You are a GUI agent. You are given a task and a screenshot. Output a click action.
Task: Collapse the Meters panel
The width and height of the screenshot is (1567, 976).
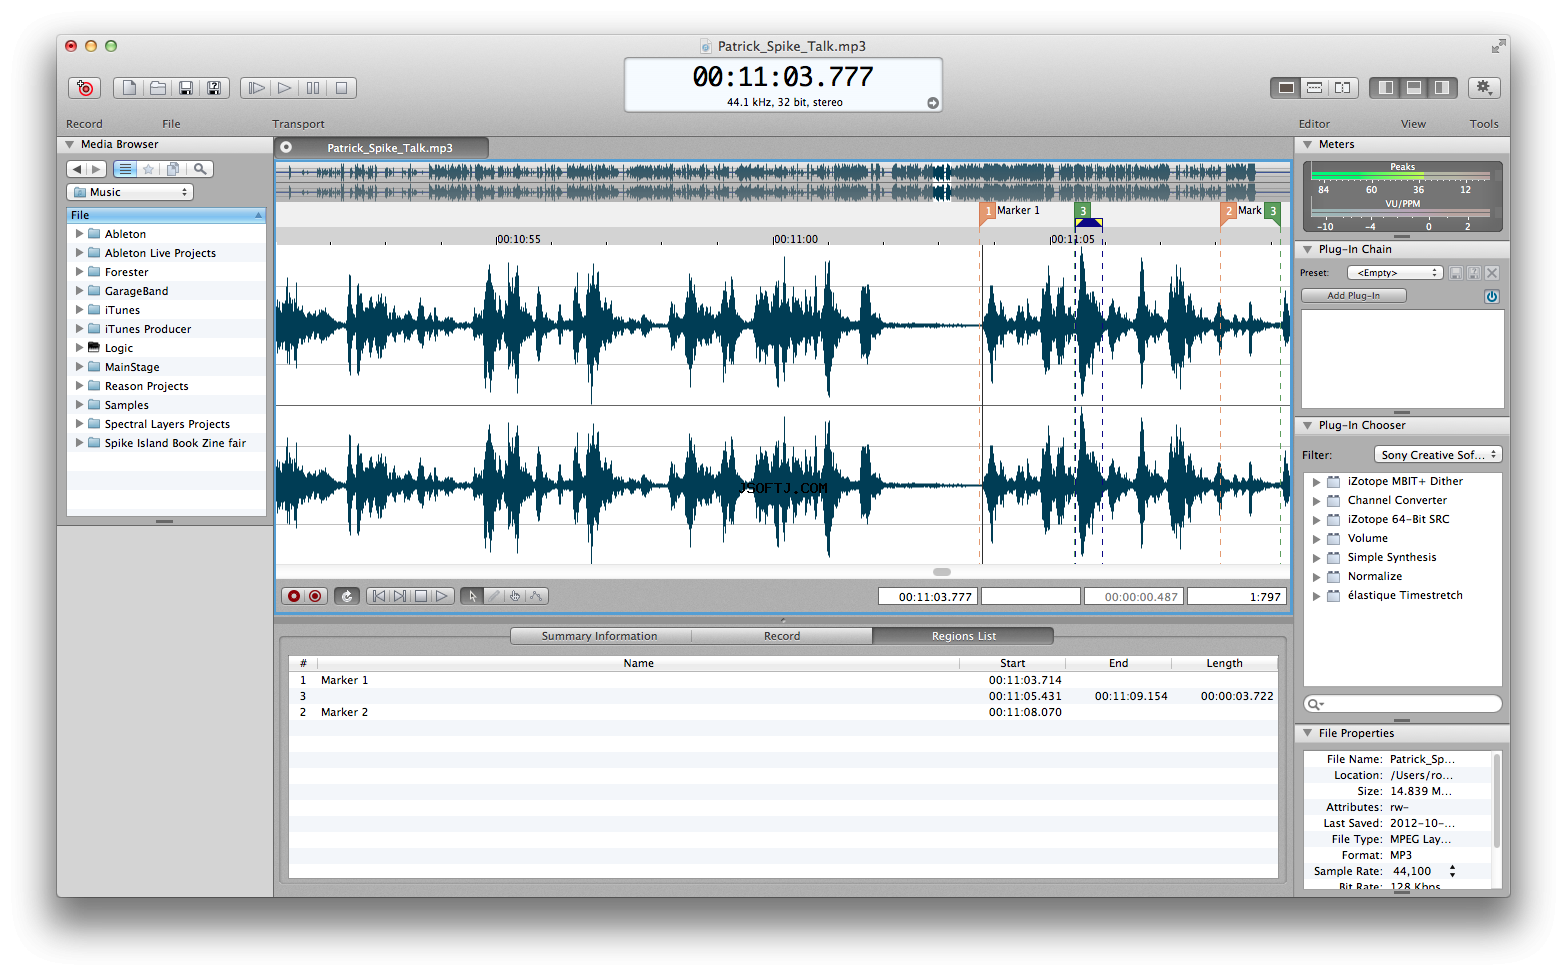(1307, 144)
